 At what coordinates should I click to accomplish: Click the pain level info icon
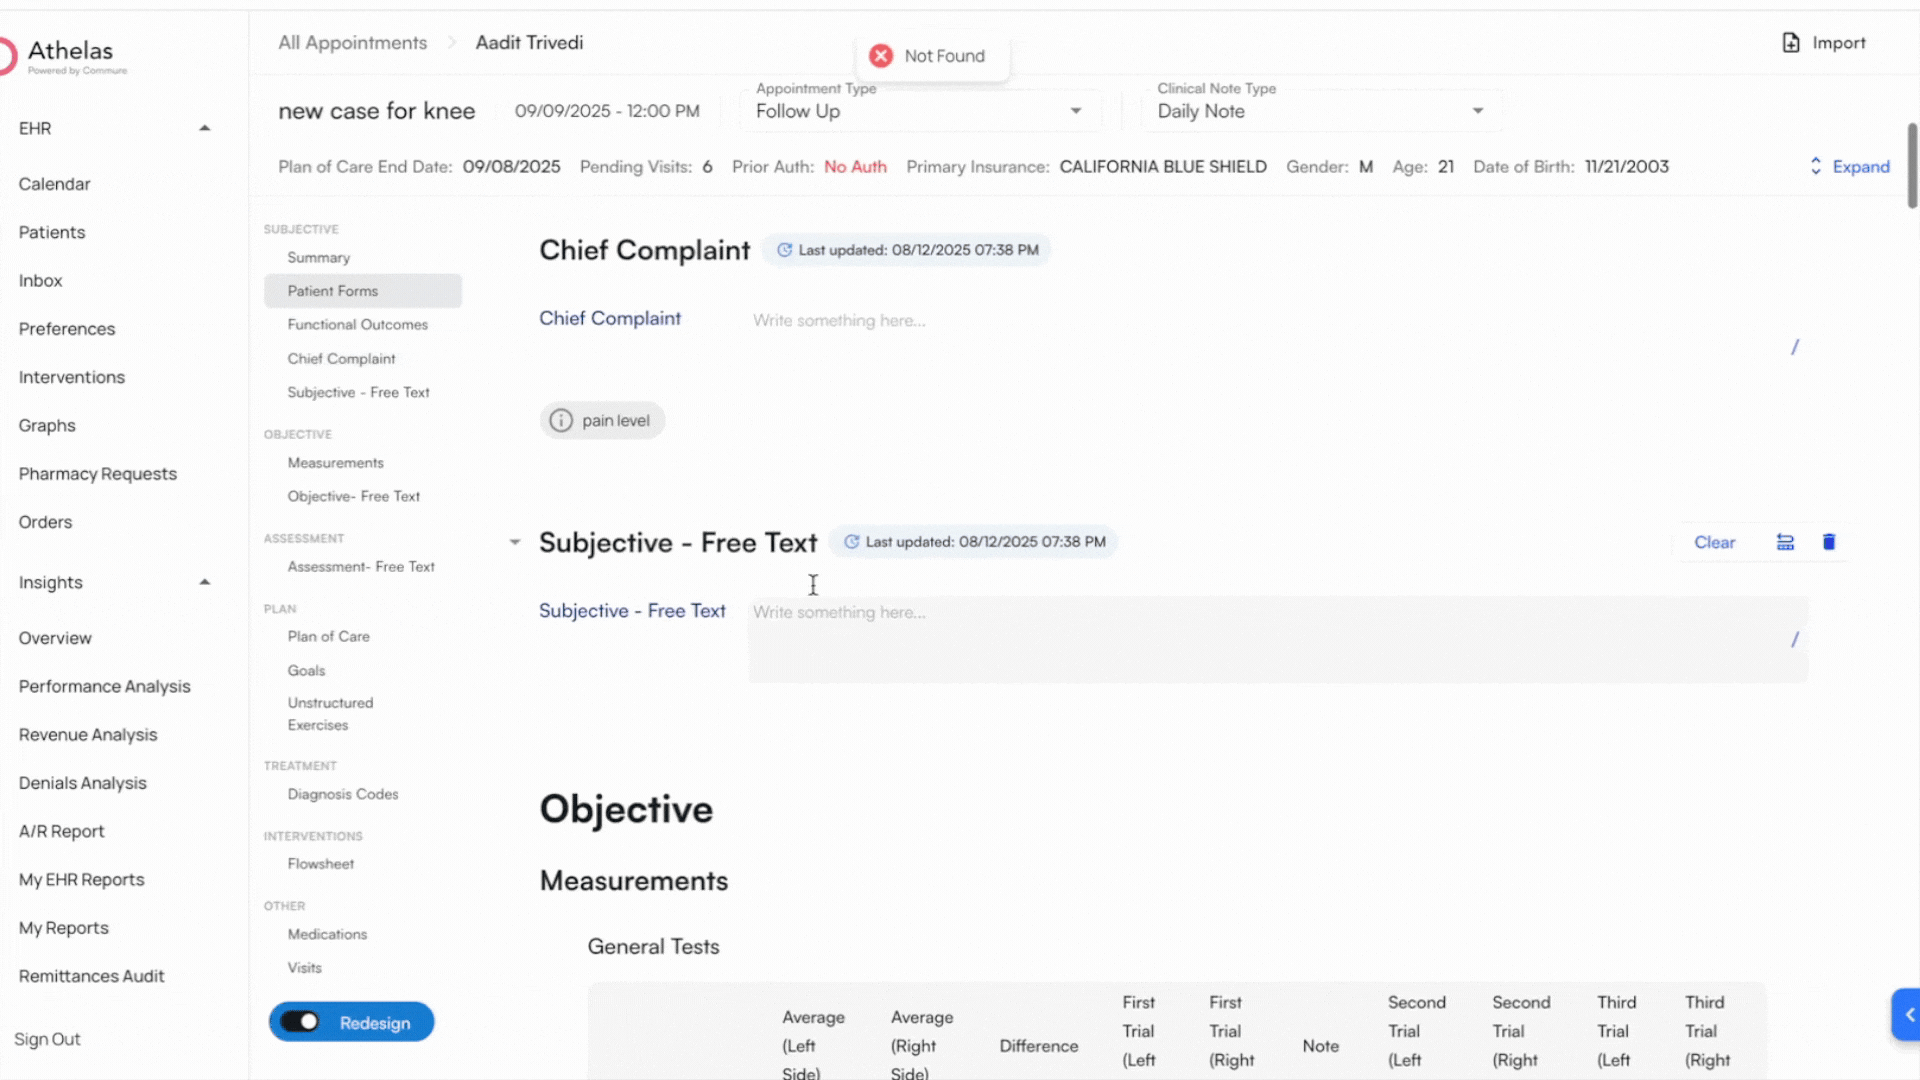click(x=561, y=420)
